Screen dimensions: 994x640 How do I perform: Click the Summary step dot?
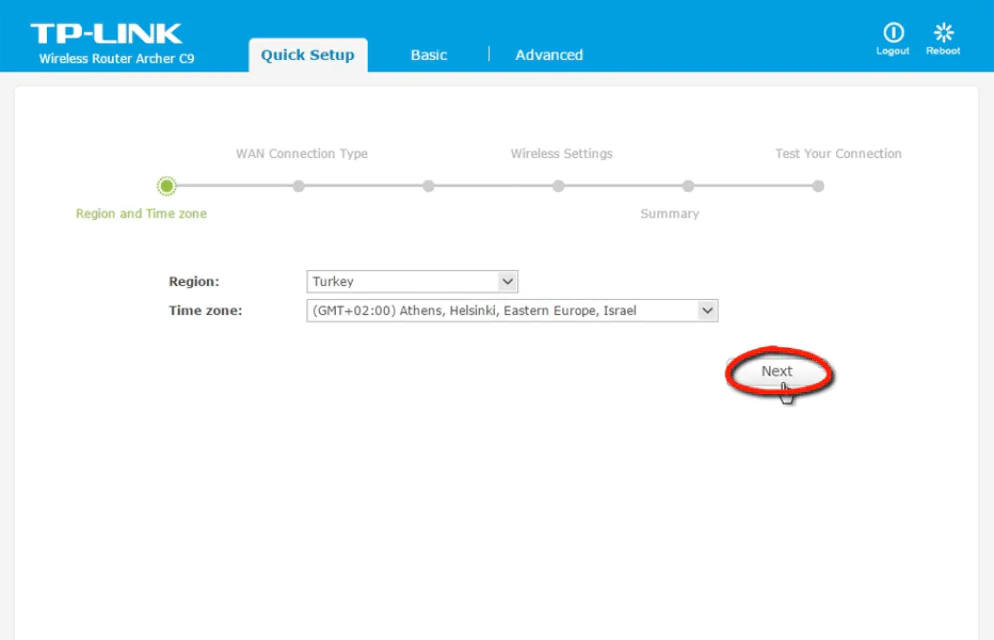(688, 186)
